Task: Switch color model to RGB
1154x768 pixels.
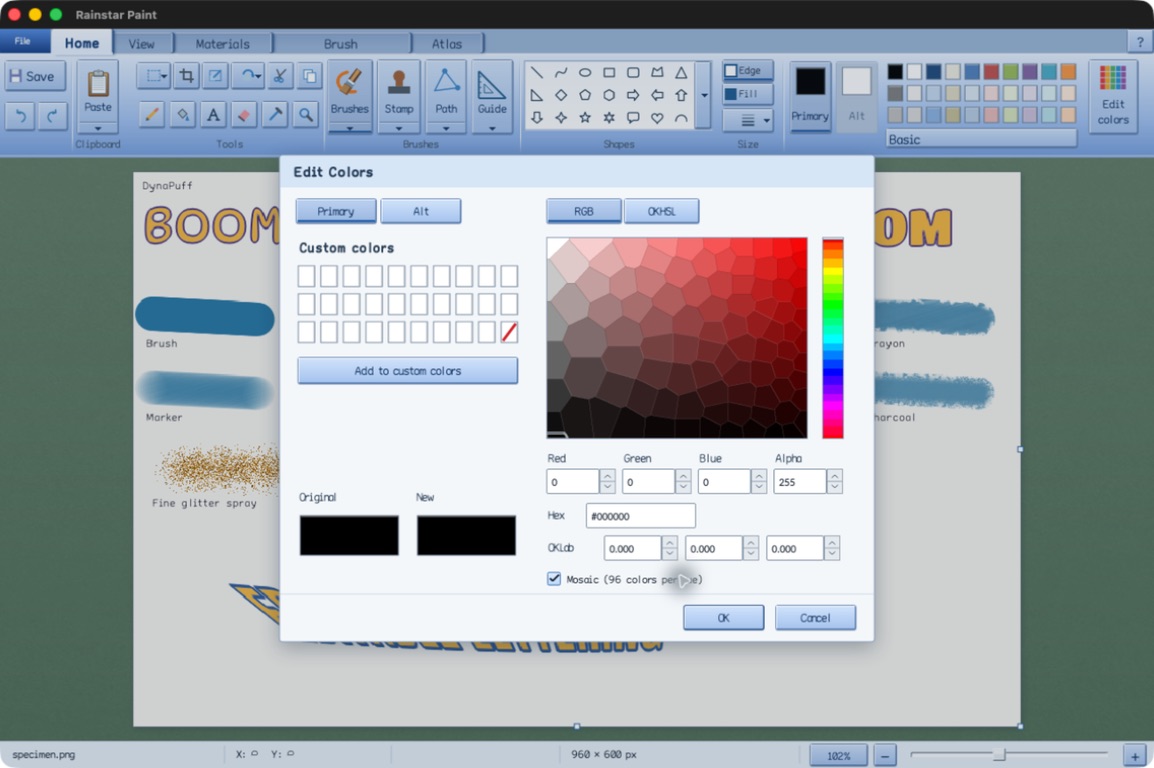Action: 584,211
